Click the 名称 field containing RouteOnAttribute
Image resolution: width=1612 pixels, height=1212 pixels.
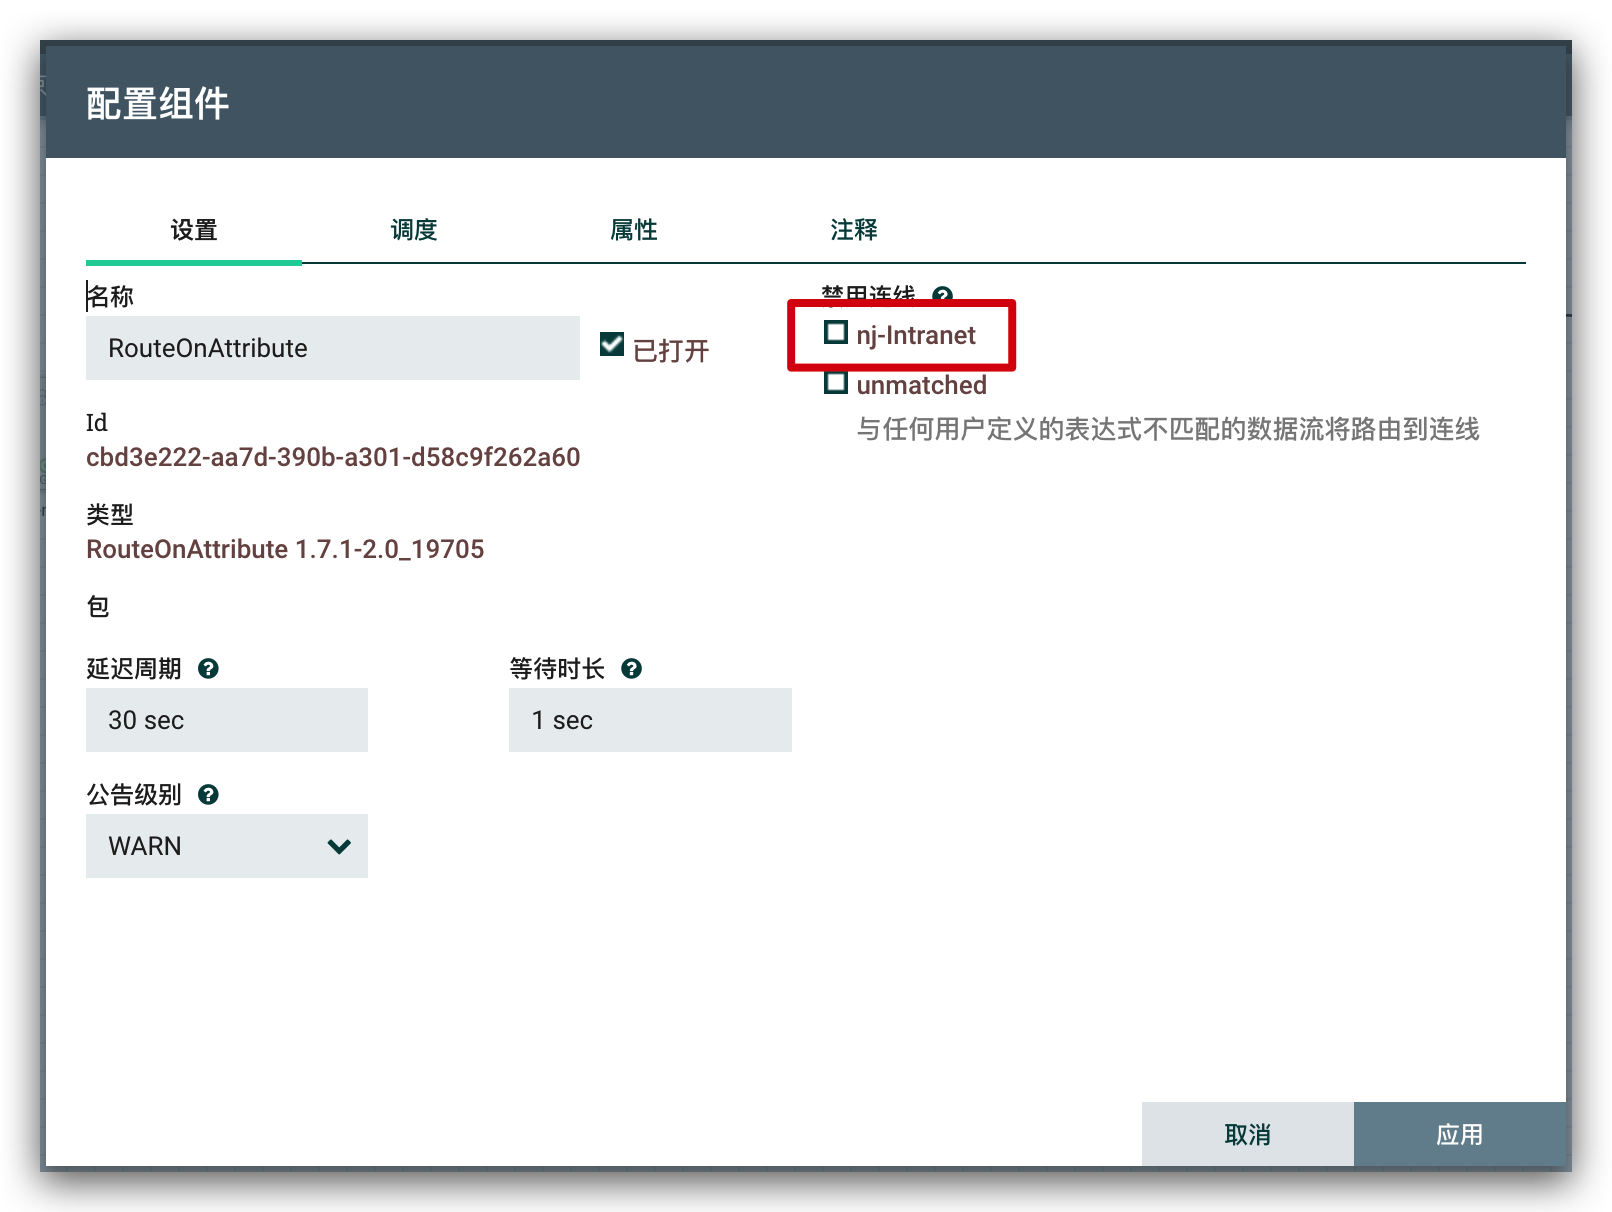tap(333, 348)
